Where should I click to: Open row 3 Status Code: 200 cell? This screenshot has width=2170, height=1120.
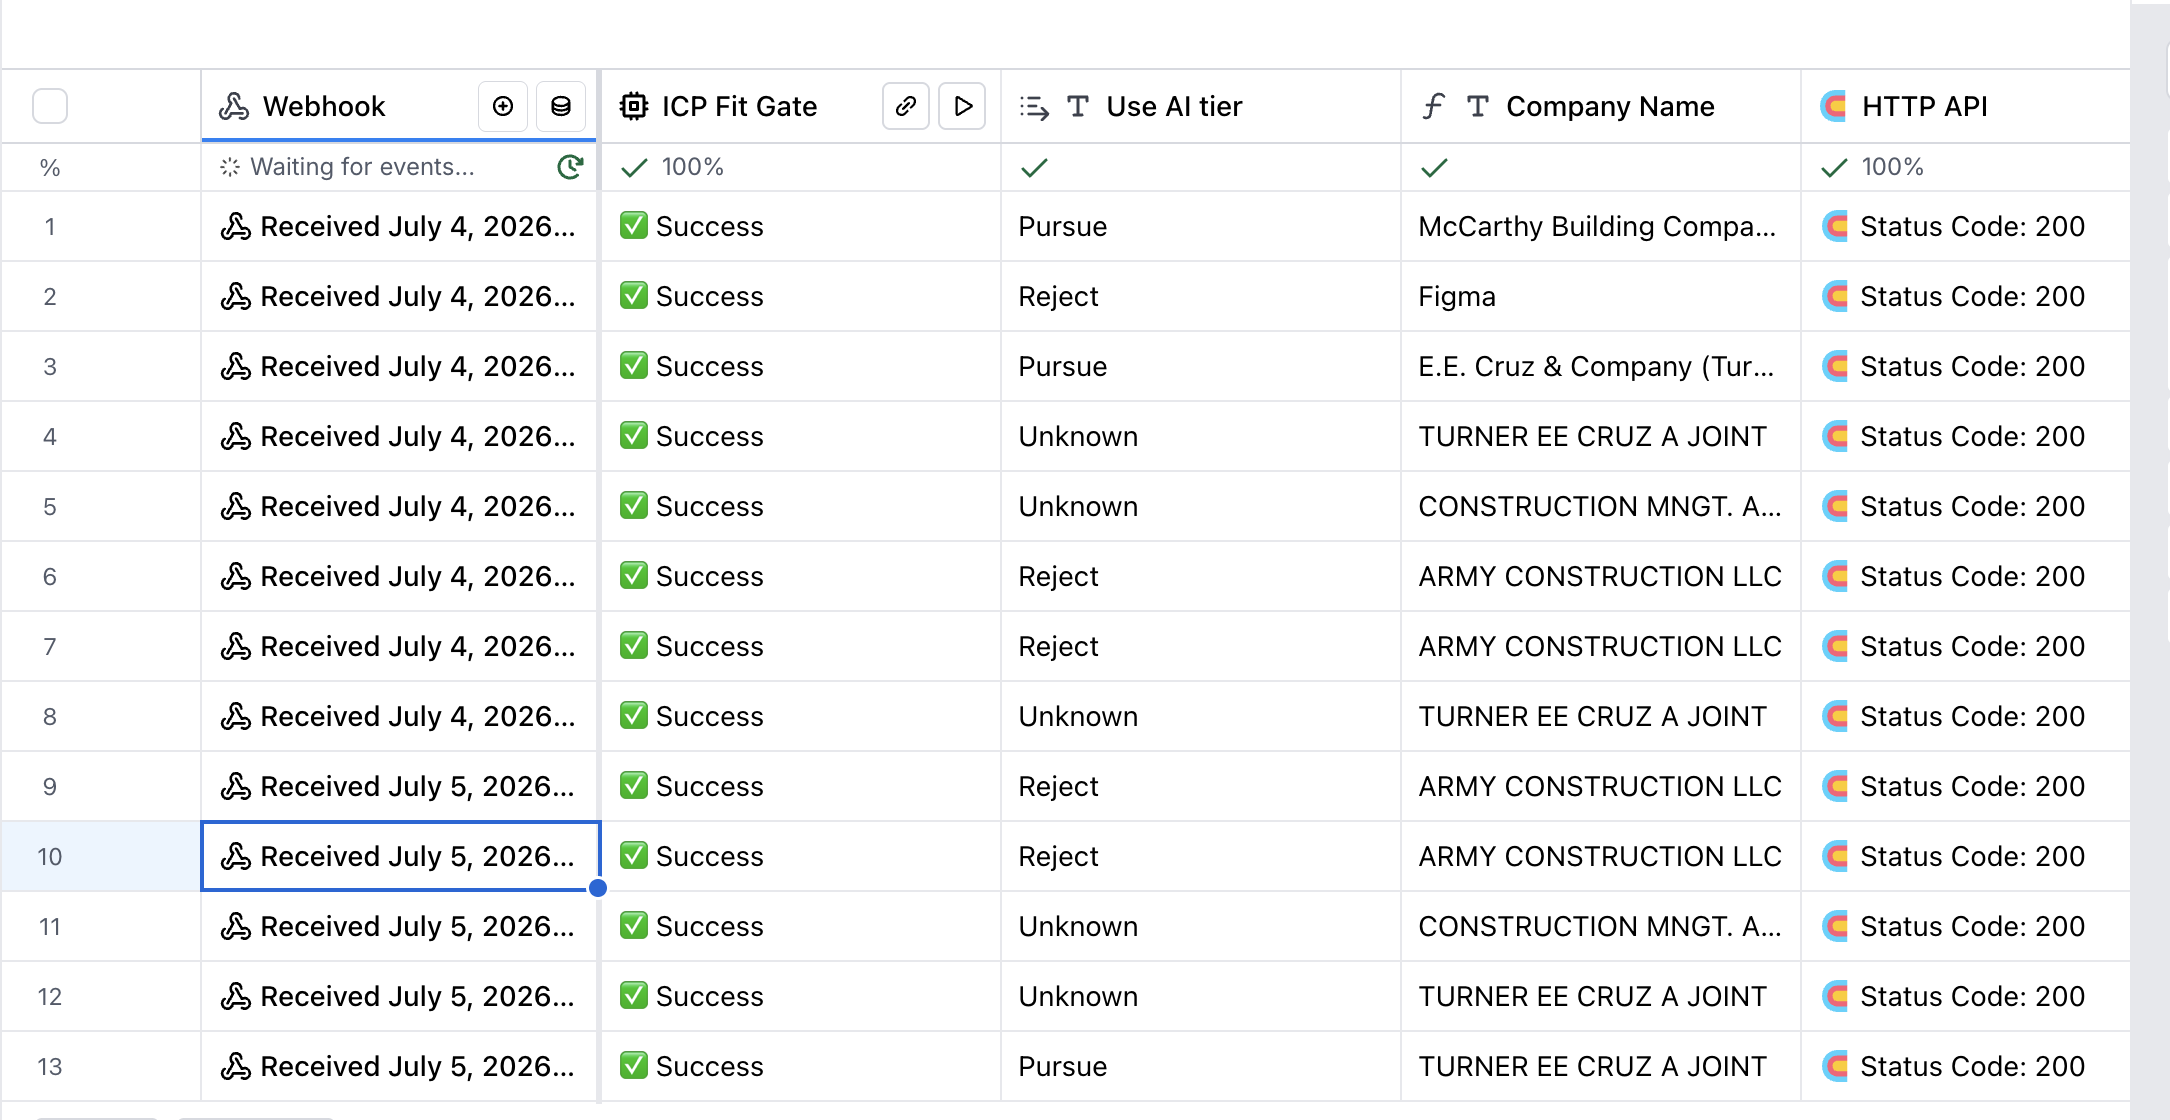tap(1965, 367)
